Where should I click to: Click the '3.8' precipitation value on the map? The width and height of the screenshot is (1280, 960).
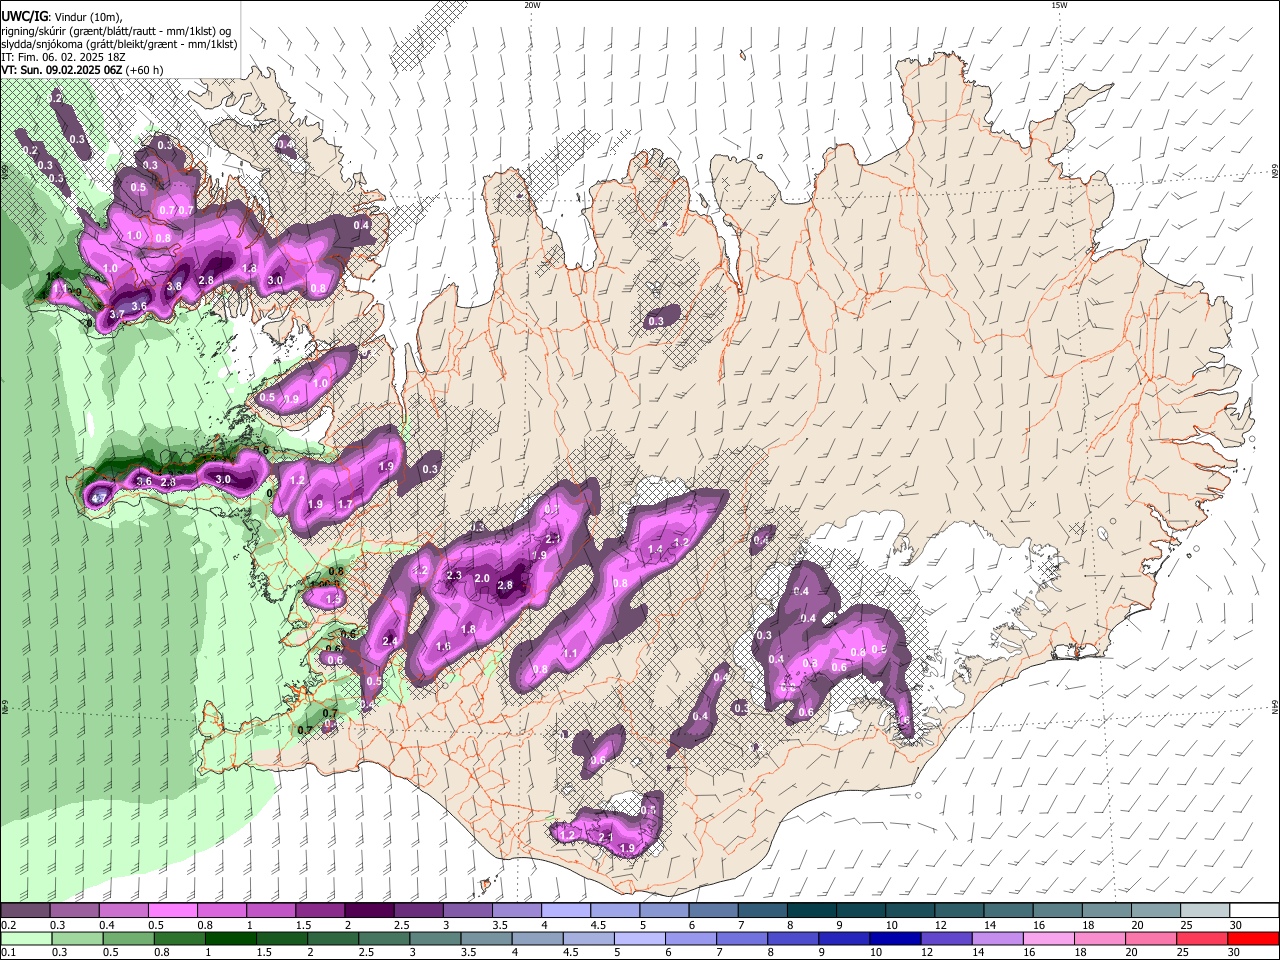(174, 286)
